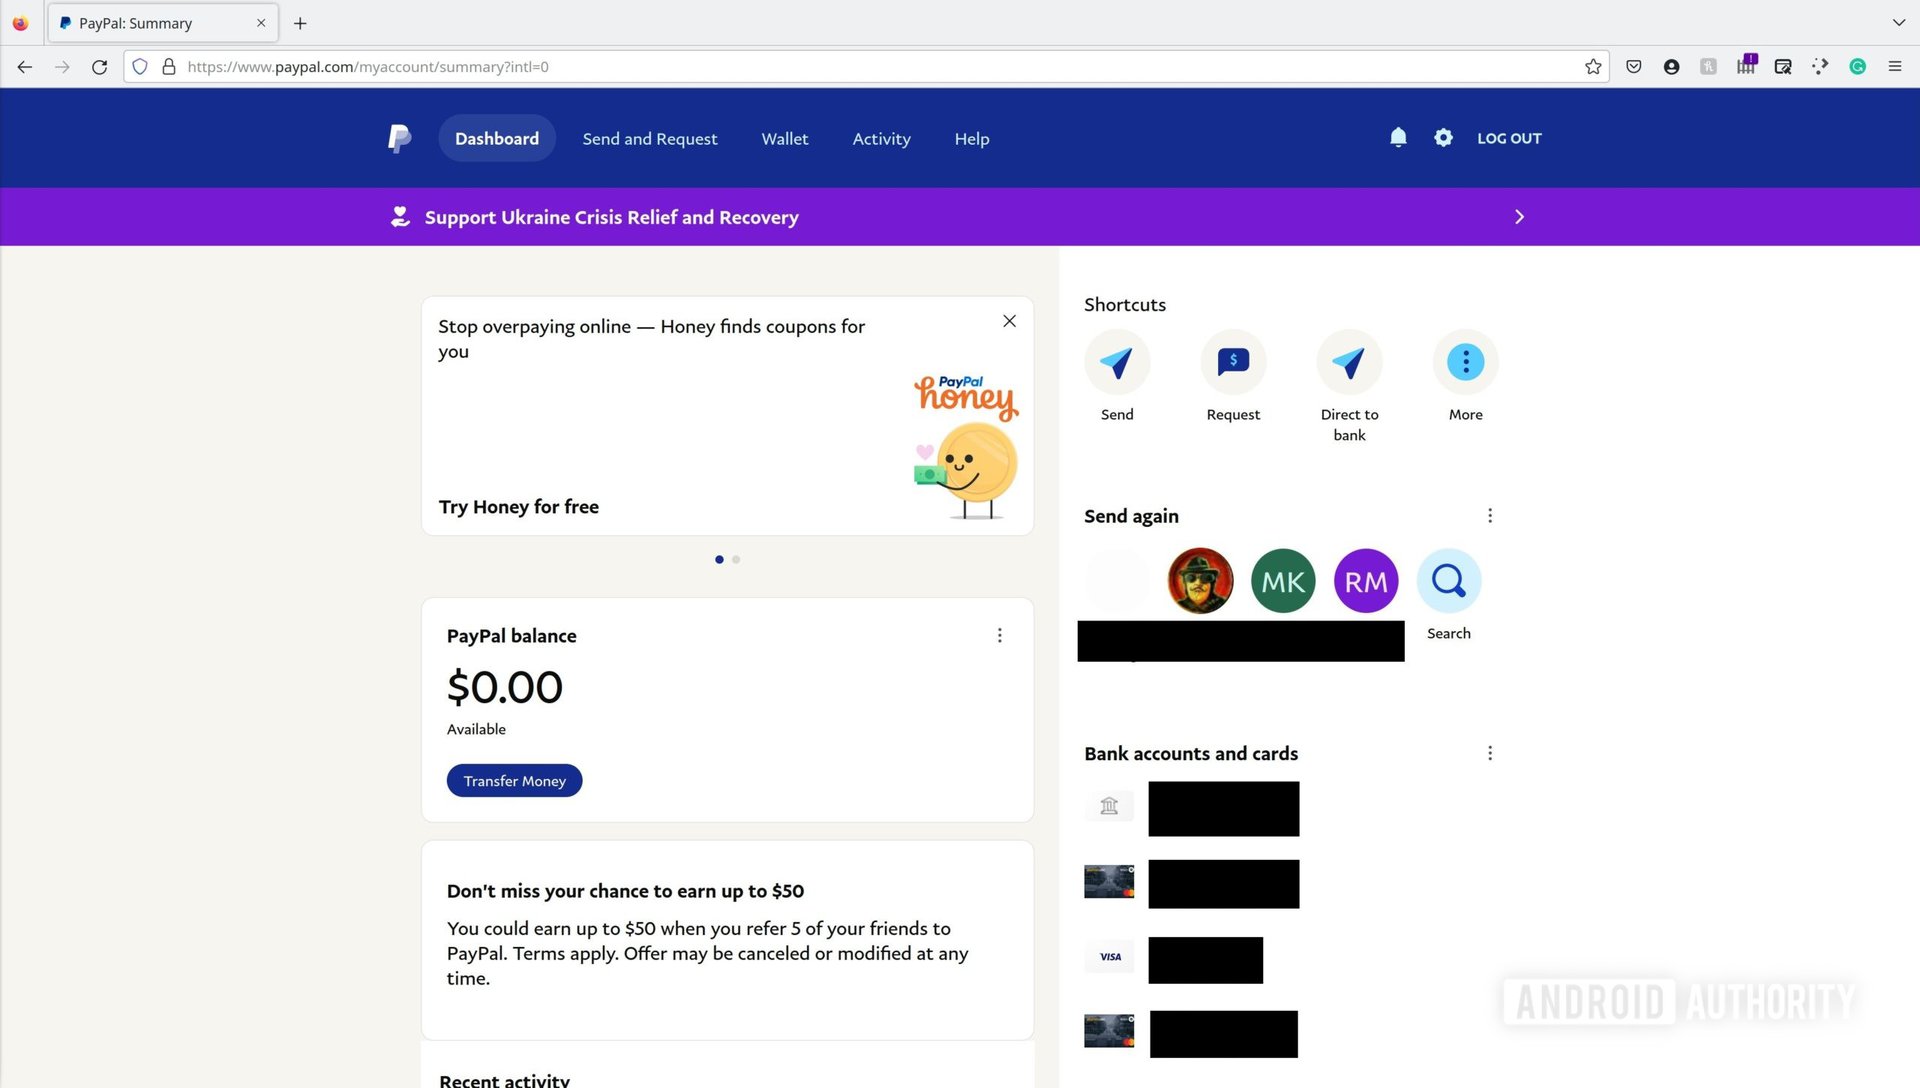Dismiss the Honey promotional banner

point(1009,320)
